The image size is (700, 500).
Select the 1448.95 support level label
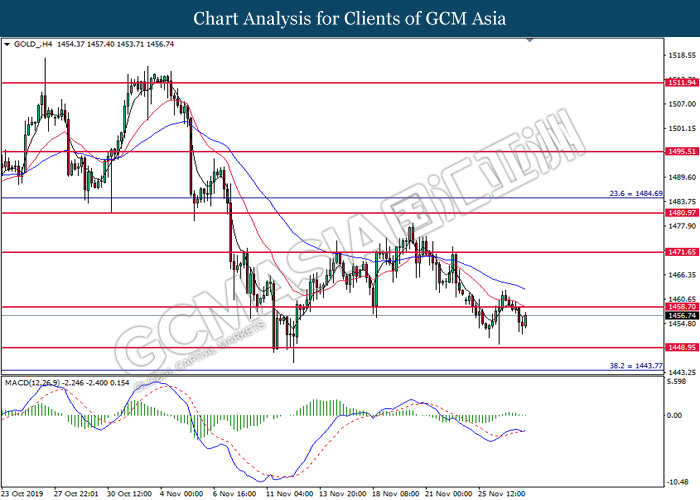pyautogui.click(x=681, y=347)
